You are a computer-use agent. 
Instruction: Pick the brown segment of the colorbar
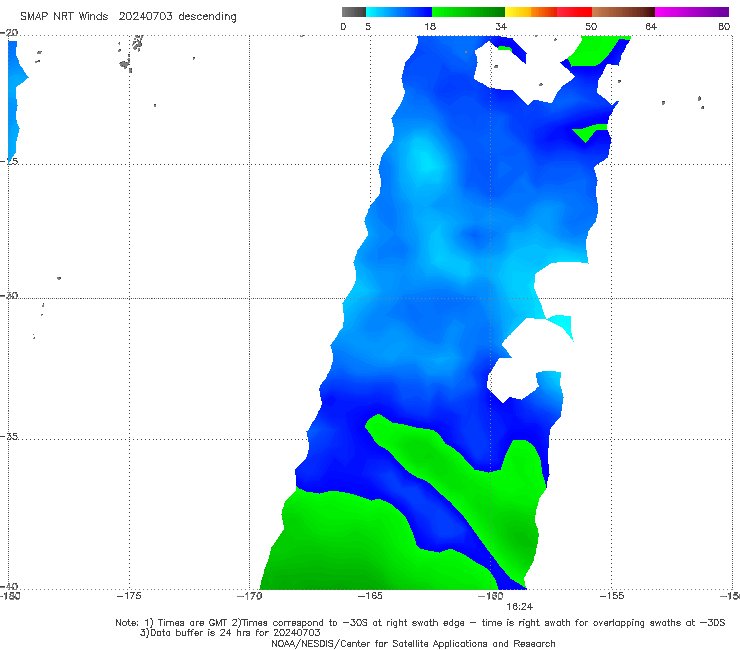(x=623, y=12)
